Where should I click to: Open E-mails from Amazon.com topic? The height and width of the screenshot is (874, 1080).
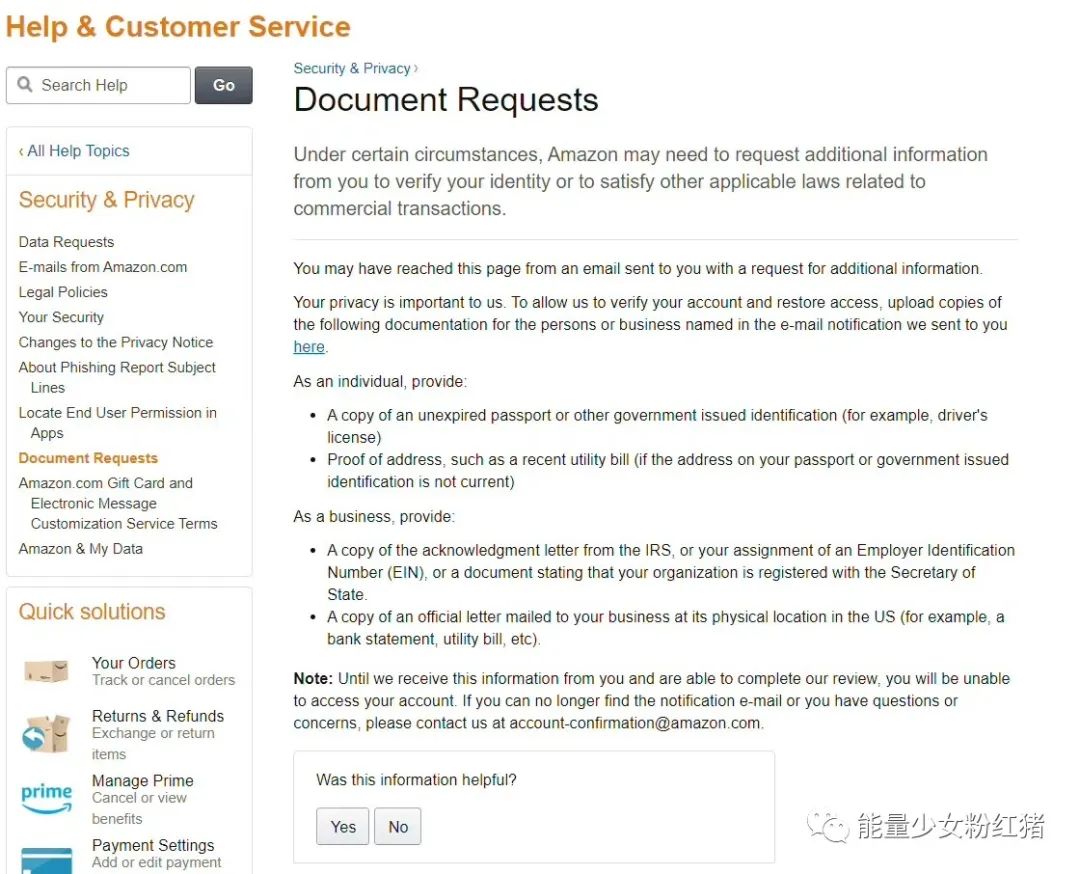coord(103,267)
